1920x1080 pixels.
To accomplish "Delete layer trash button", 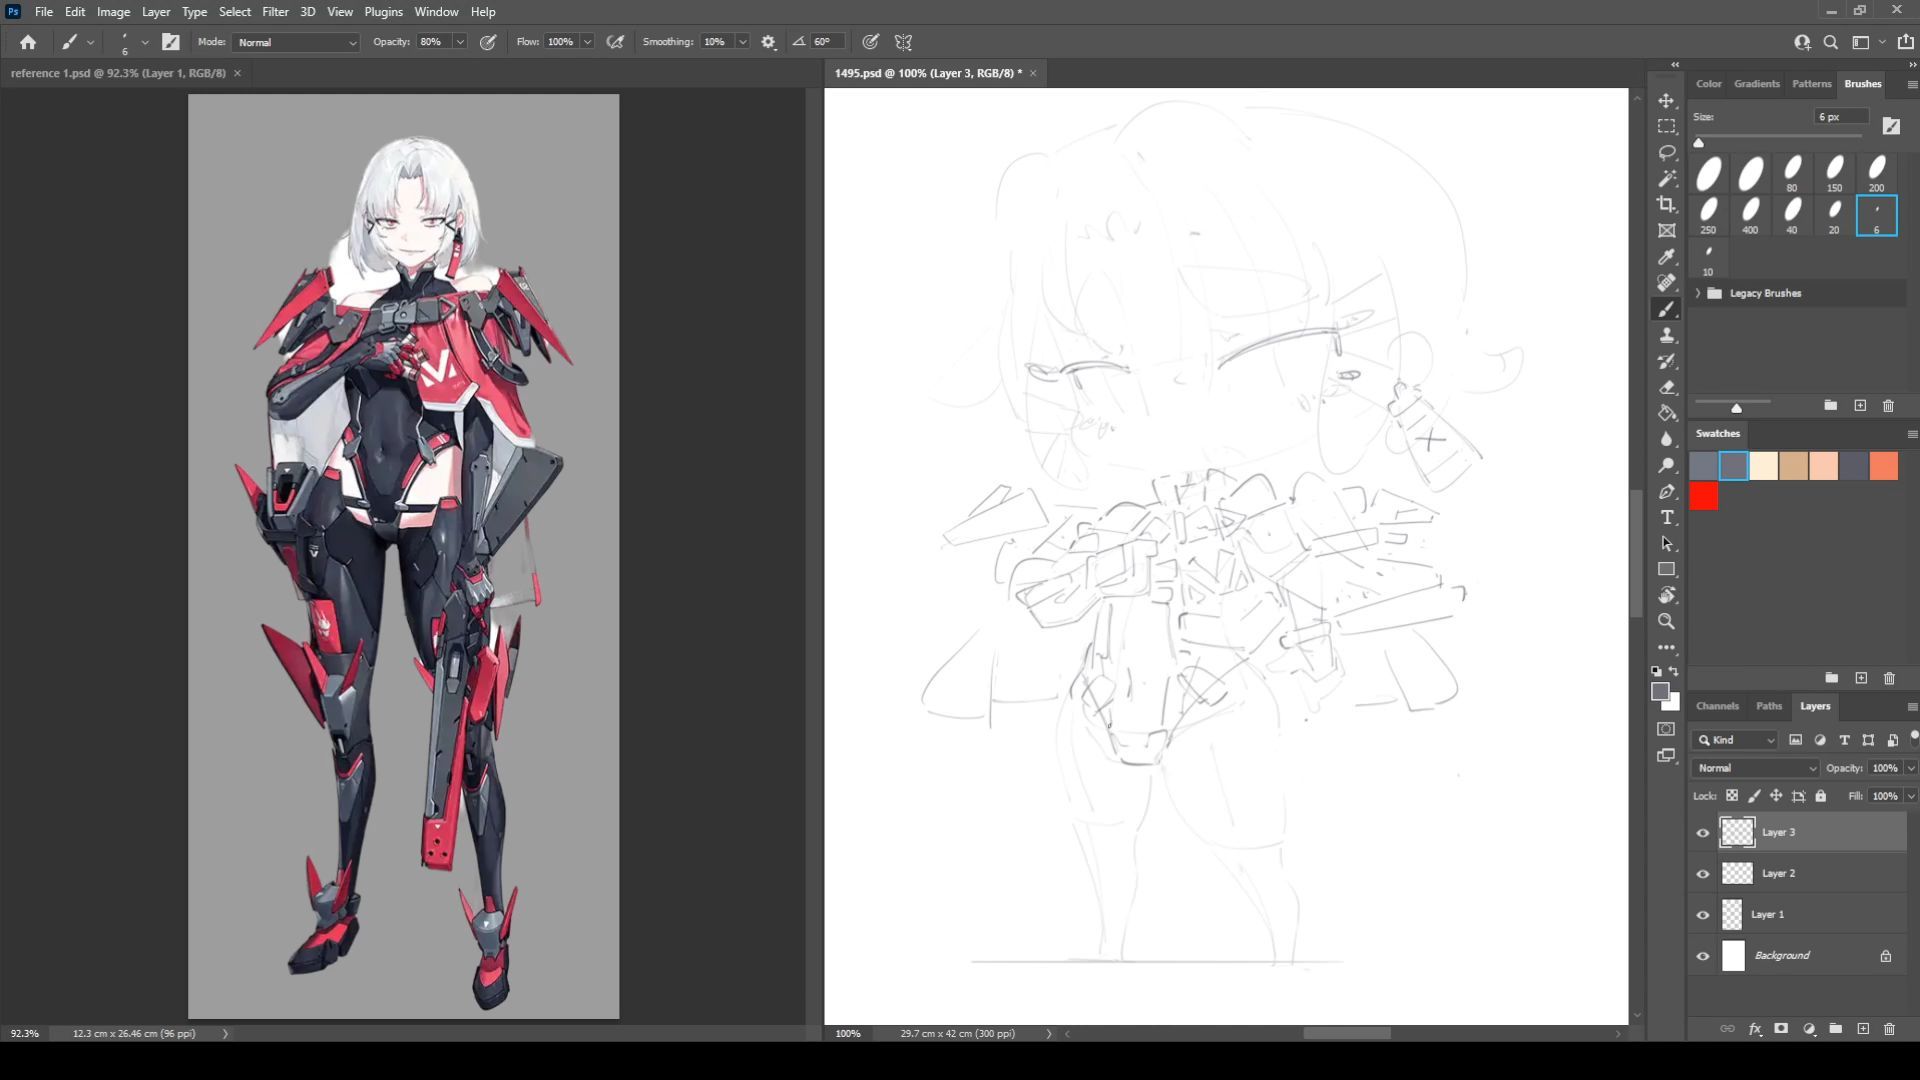I will 1889,1029.
